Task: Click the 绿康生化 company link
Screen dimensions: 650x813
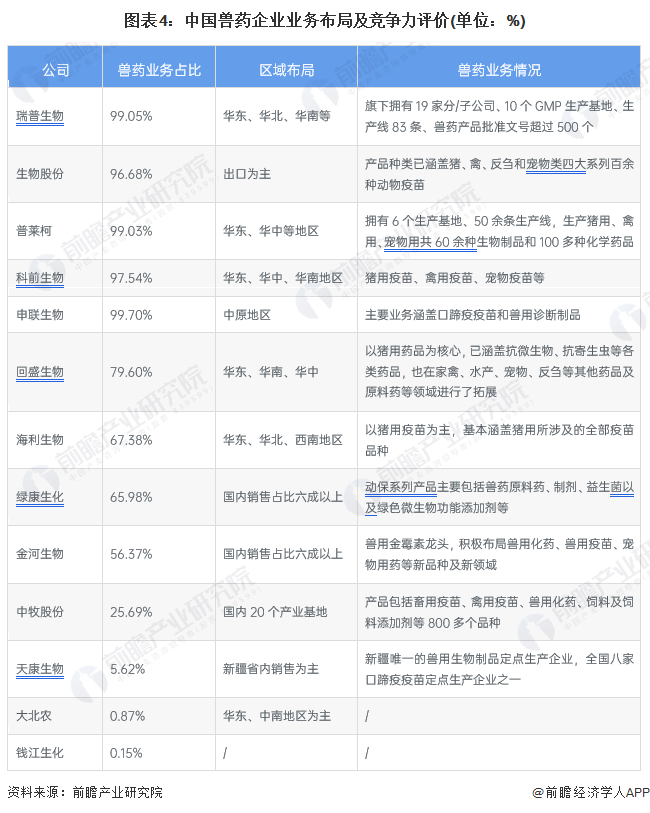Action: click(40, 496)
